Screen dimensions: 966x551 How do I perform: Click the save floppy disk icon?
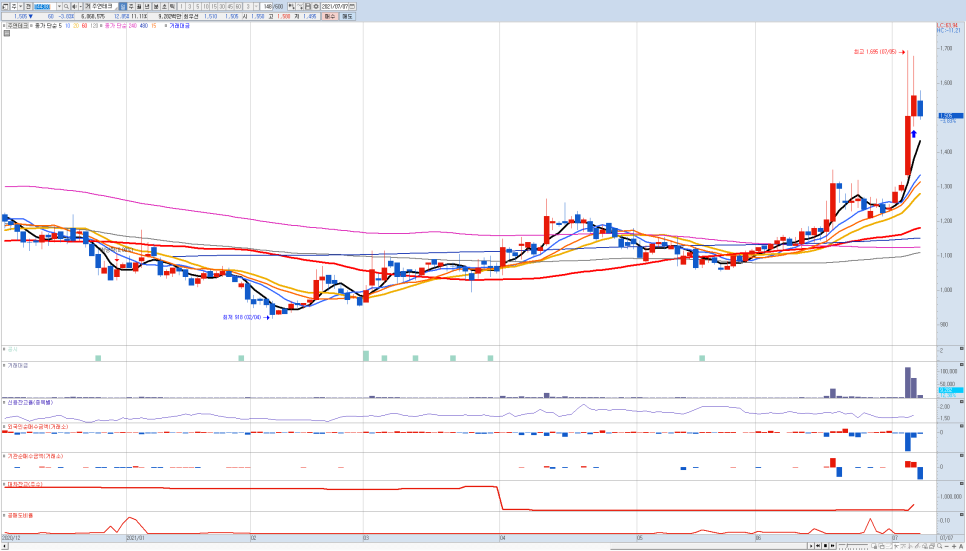[x=307, y=6]
